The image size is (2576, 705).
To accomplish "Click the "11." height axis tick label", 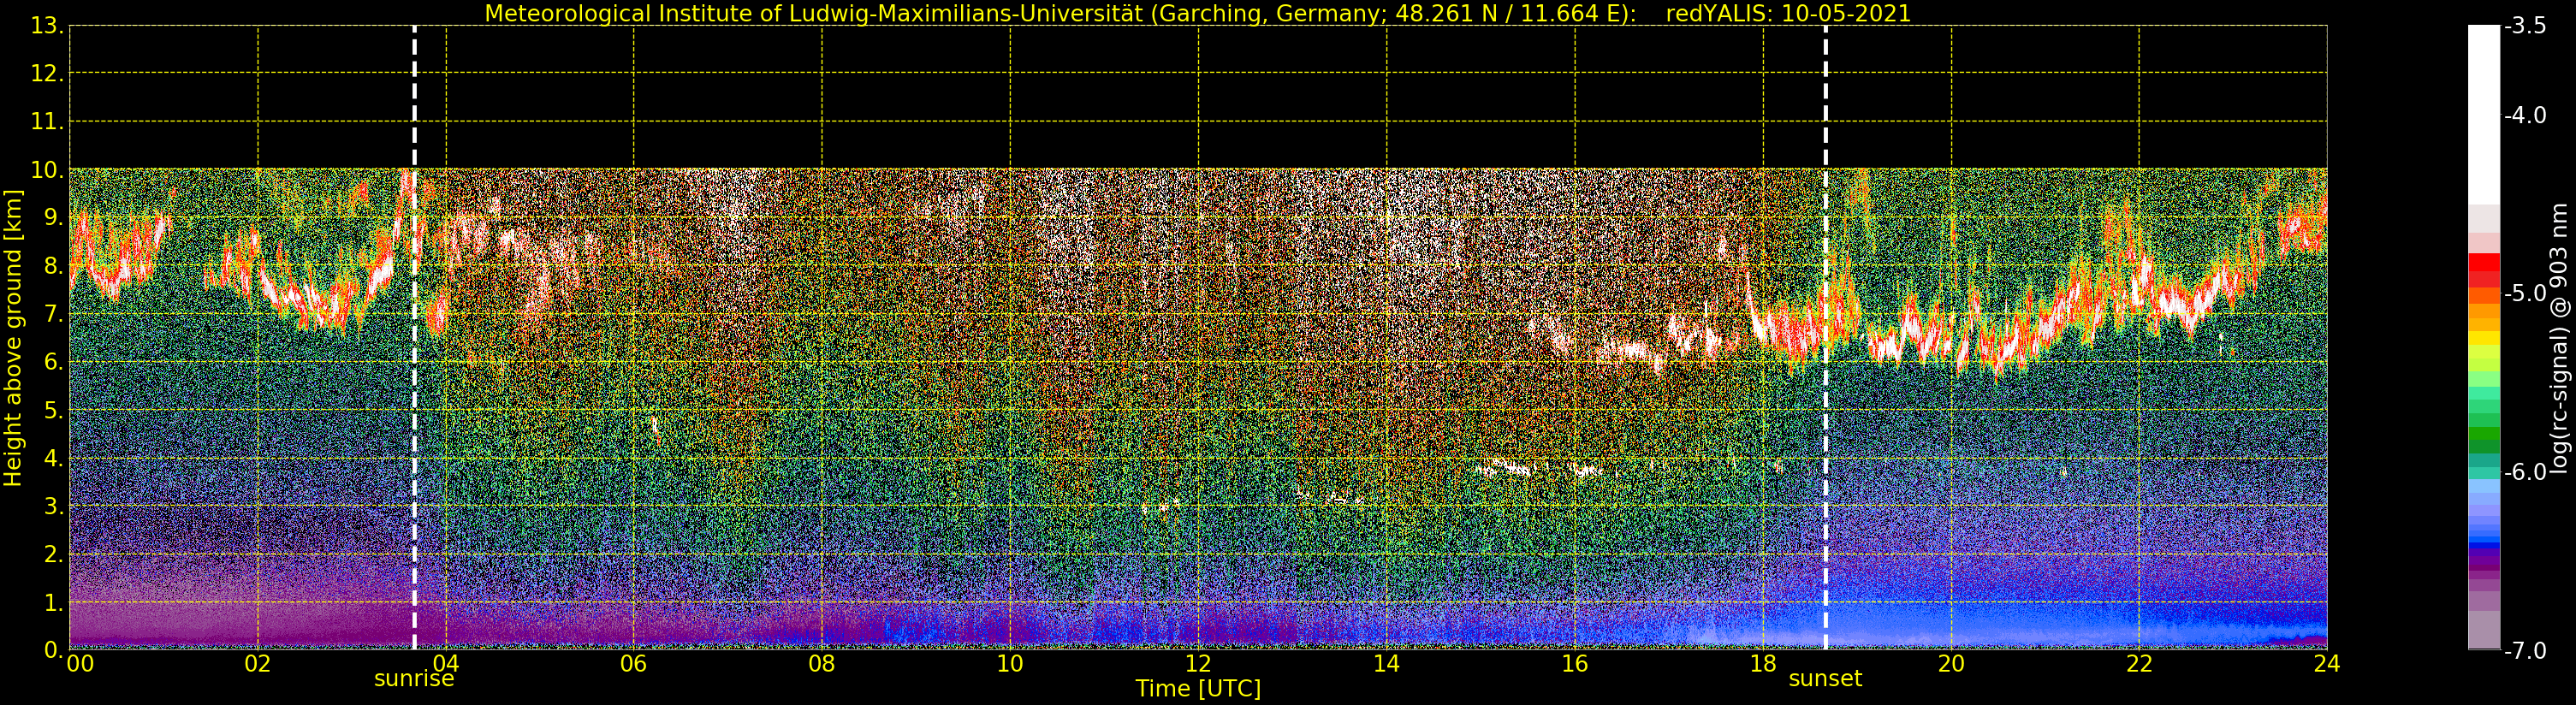I will [x=47, y=122].
